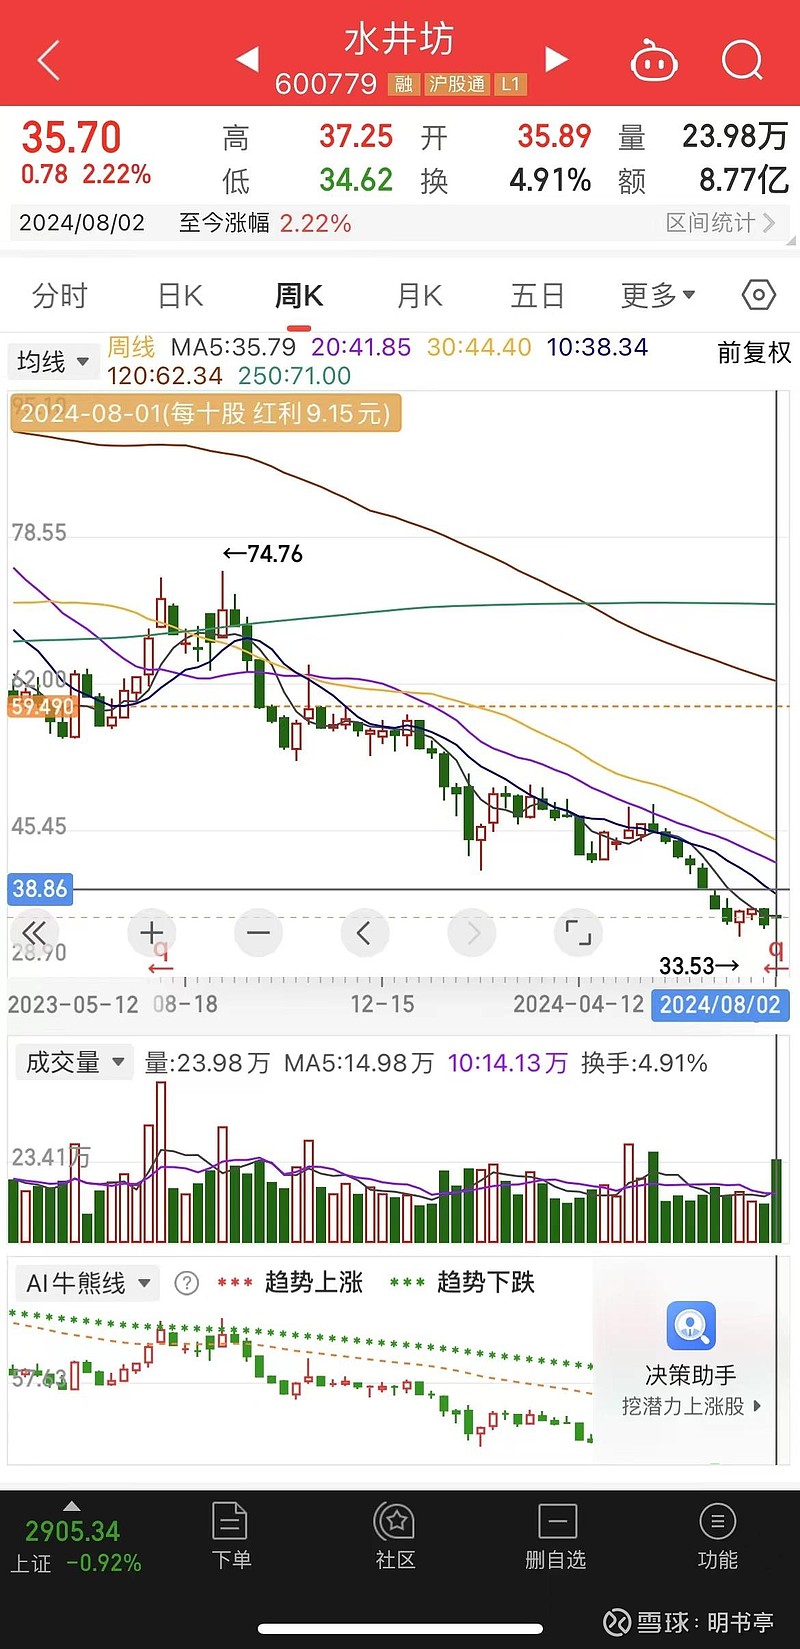800x1649 pixels.
Task: Tap 删自选 remove from watchlist icon
Action: point(557,1522)
